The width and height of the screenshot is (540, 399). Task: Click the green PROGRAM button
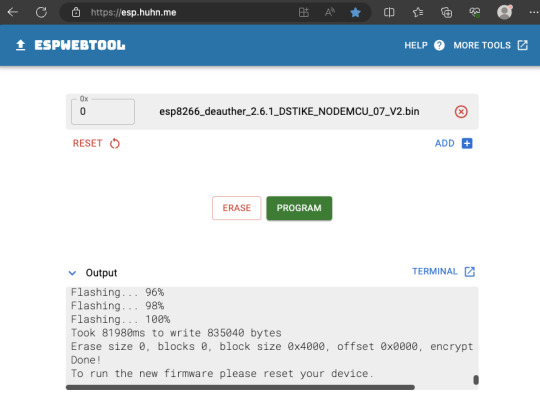coord(299,208)
